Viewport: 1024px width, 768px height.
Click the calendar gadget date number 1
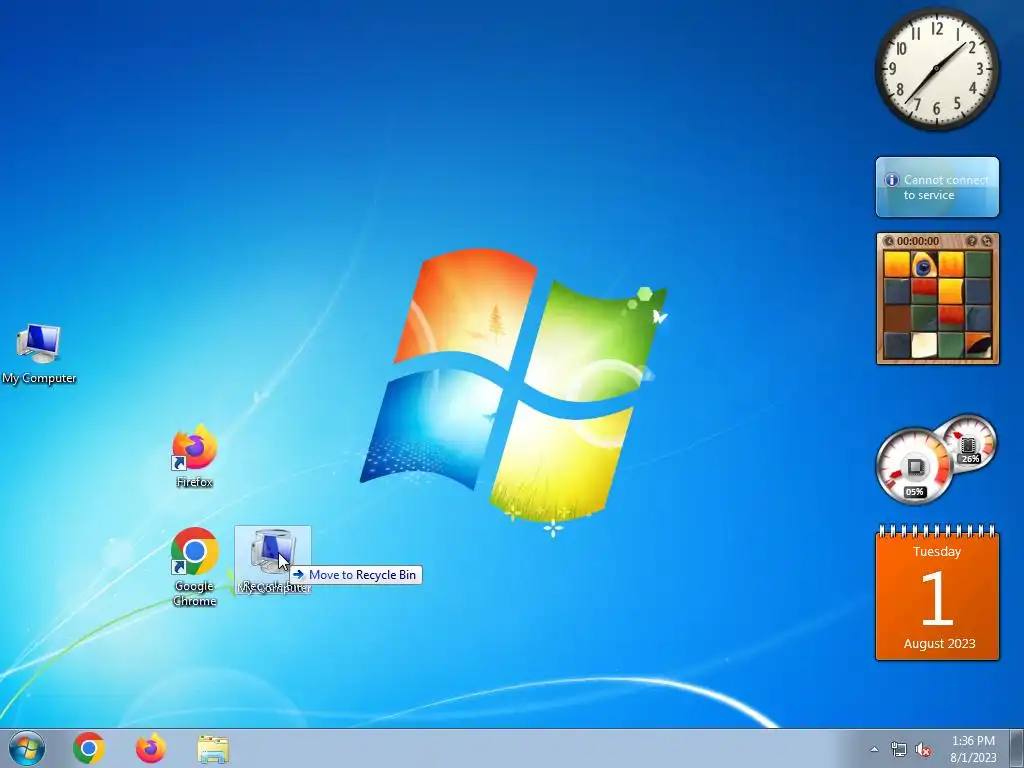[937, 598]
